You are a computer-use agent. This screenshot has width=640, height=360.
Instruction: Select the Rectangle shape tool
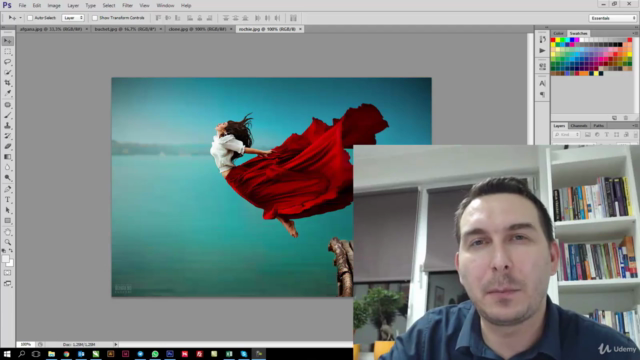tap(8, 220)
